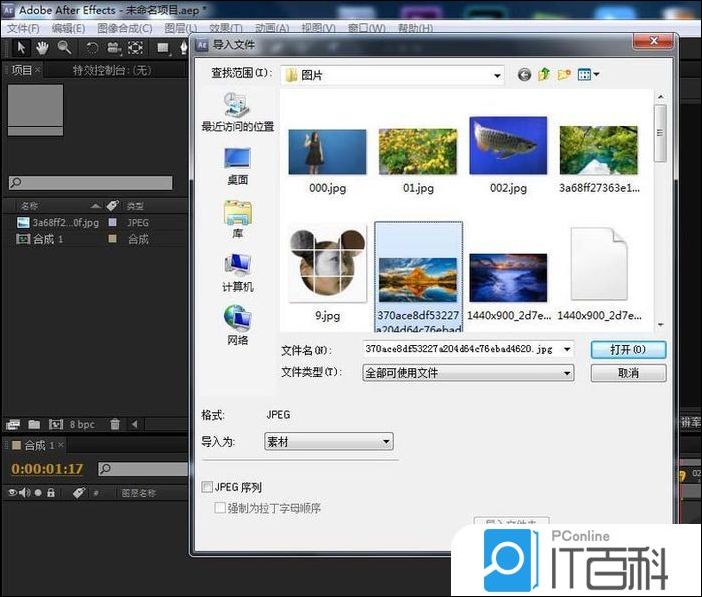
Task: Click the 打开(O) button
Action: pos(627,349)
